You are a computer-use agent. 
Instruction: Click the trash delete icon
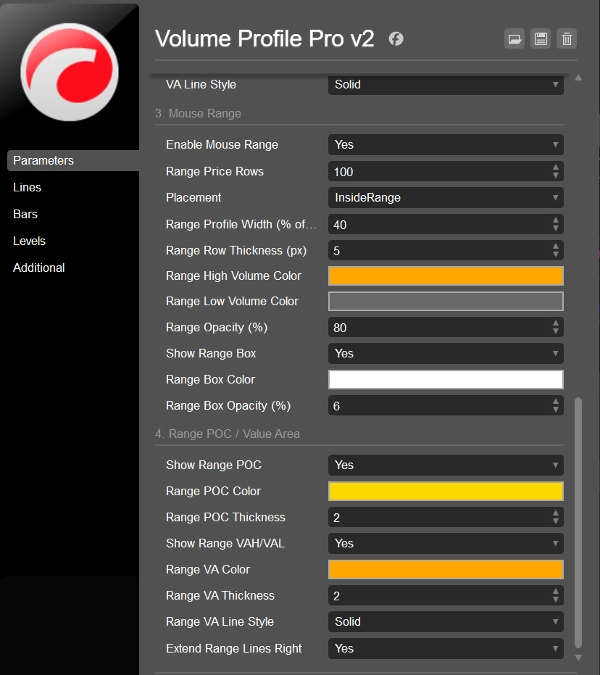tap(567, 39)
